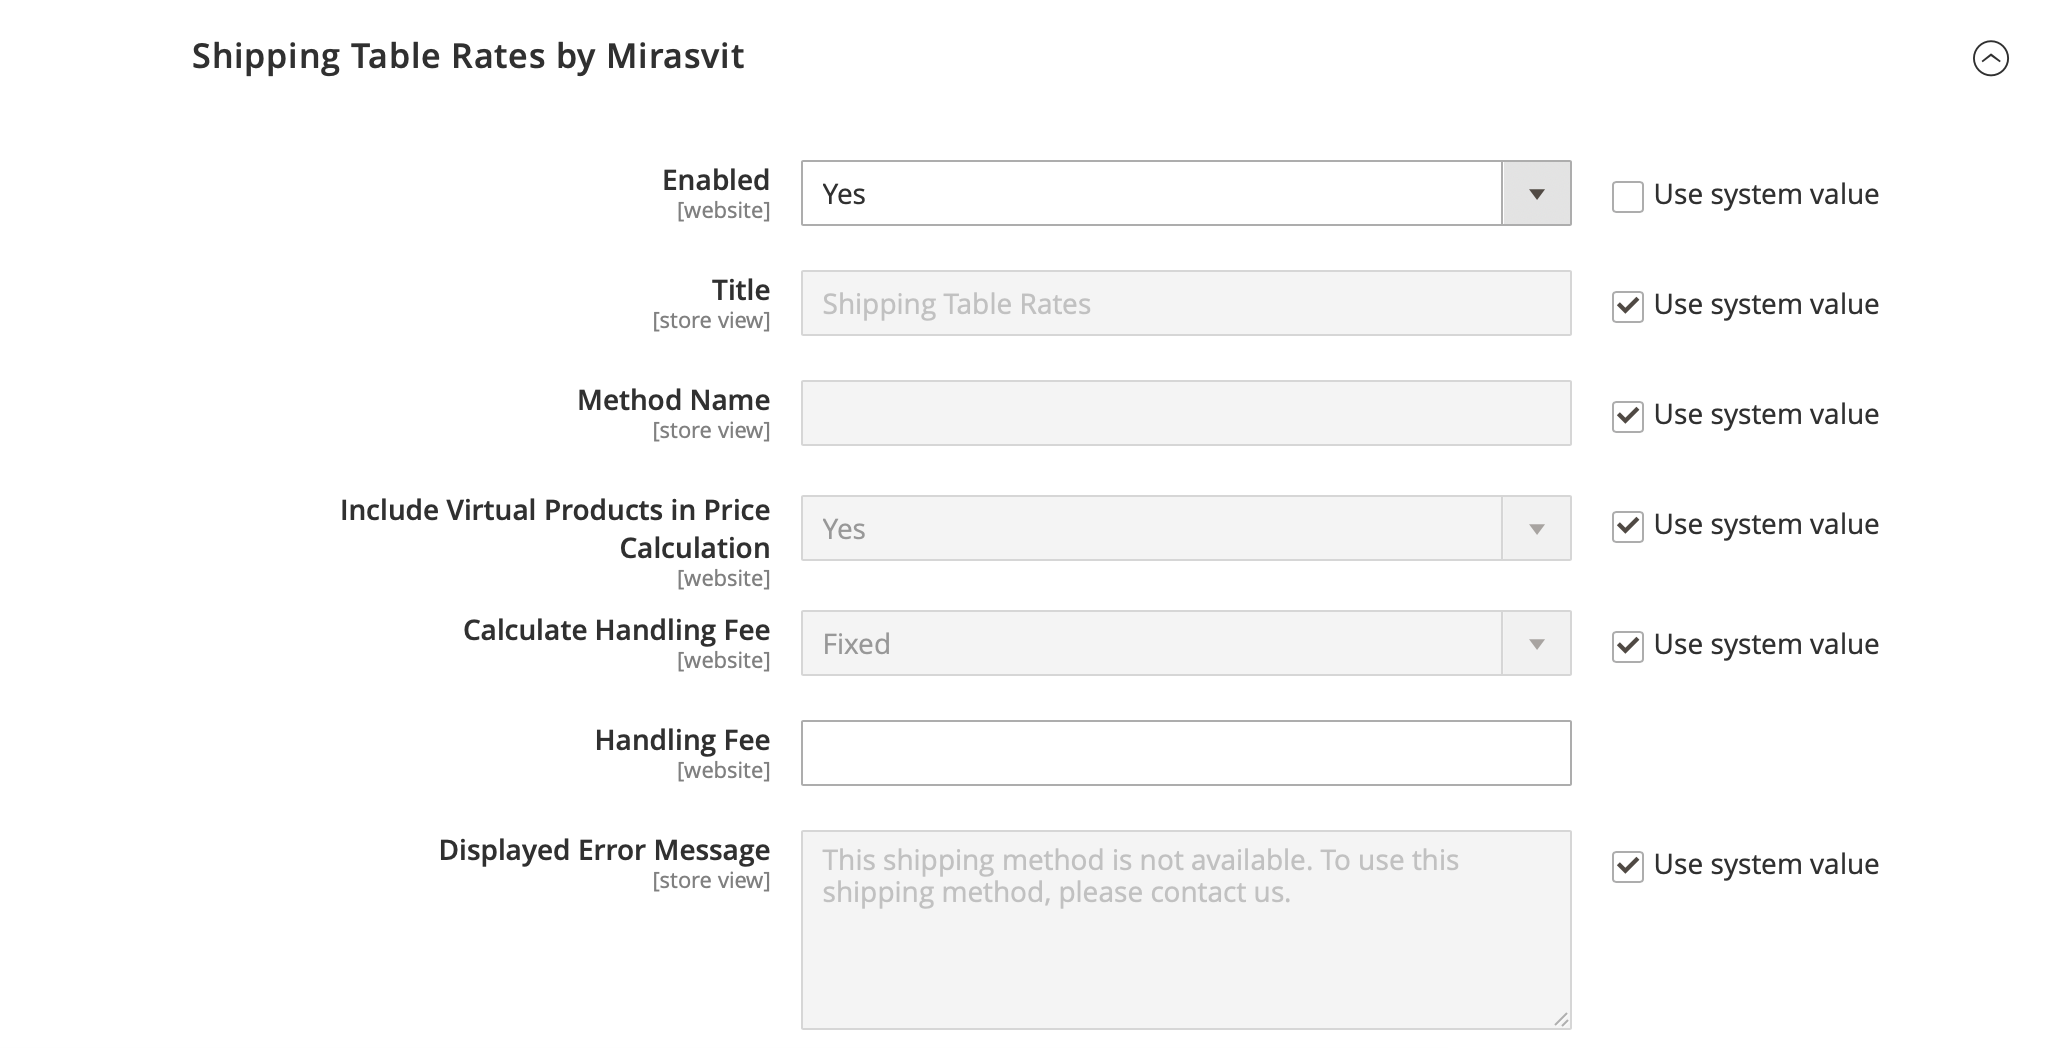Uncheck system value for Calculate Handling Fee
The height and width of the screenshot is (1048, 2064).
tap(1627, 646)
